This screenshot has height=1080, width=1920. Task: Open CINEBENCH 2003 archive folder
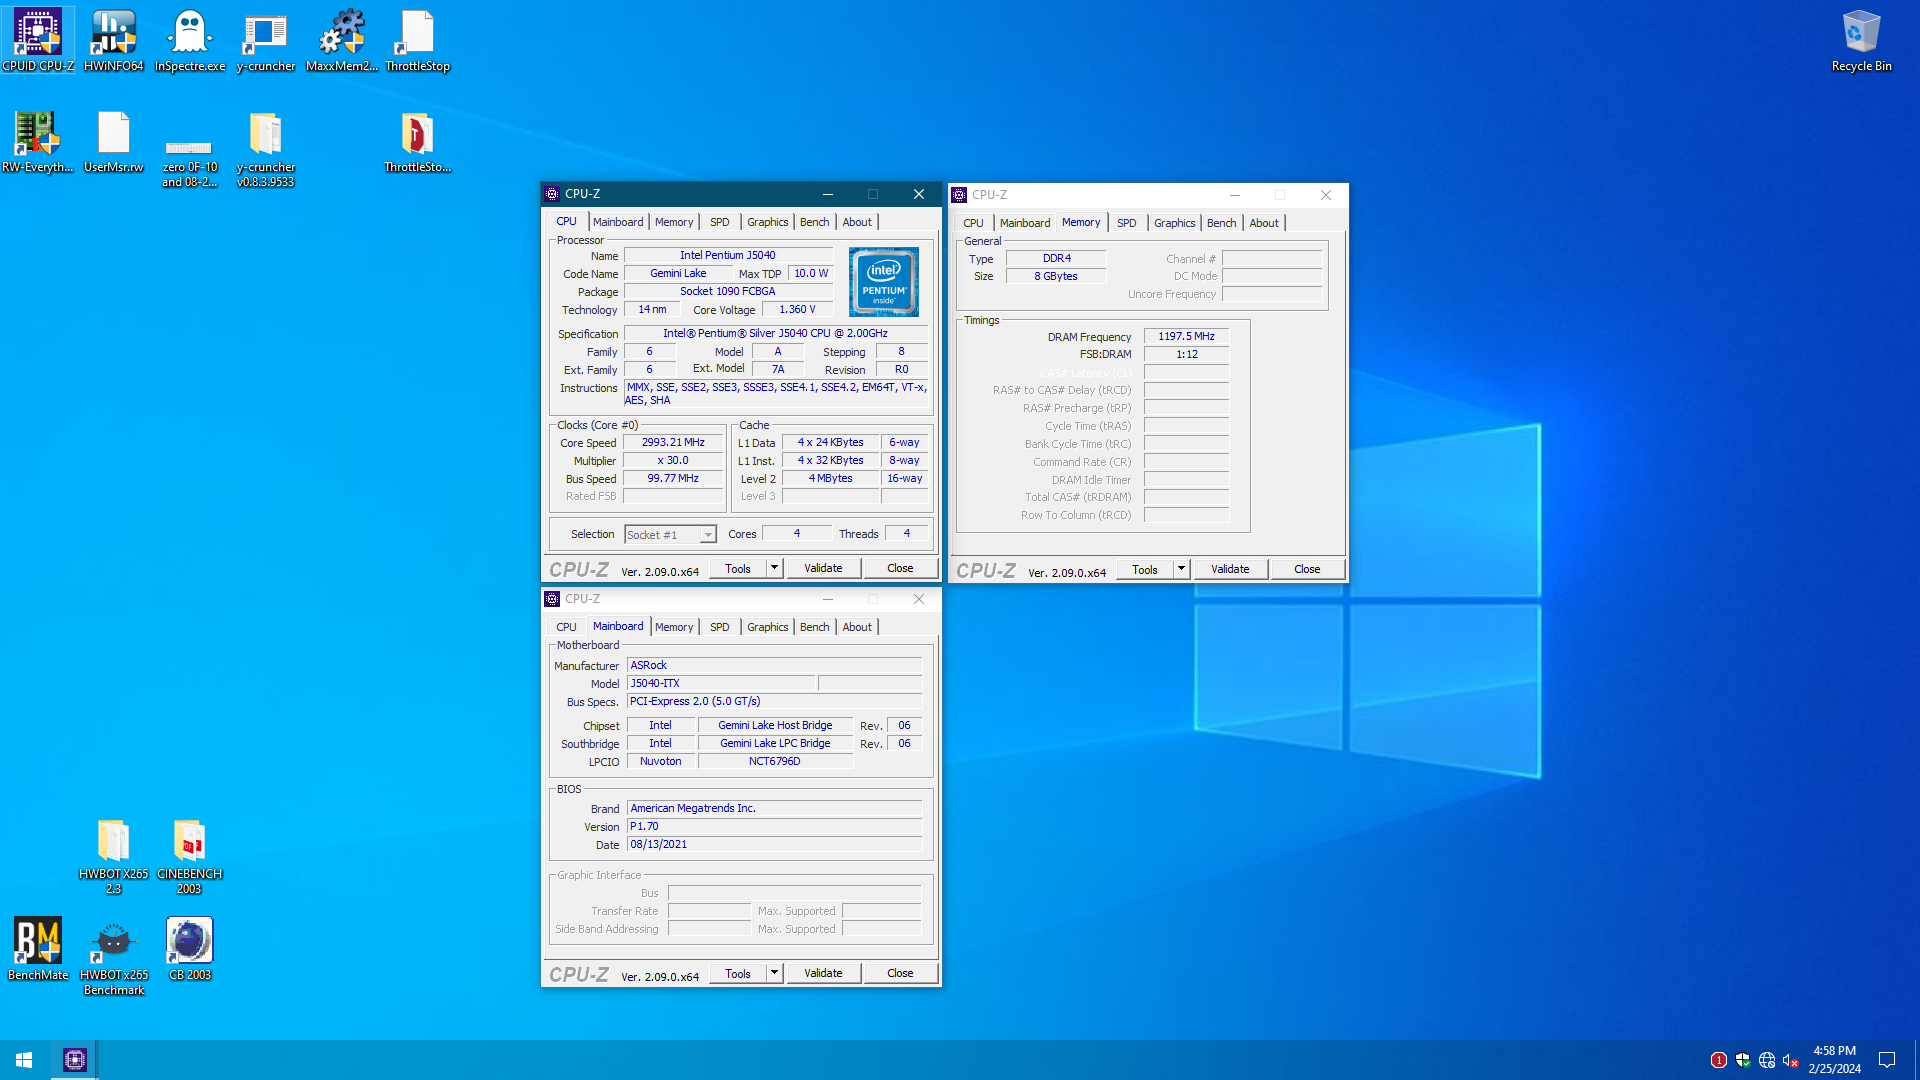click(190, 857)
